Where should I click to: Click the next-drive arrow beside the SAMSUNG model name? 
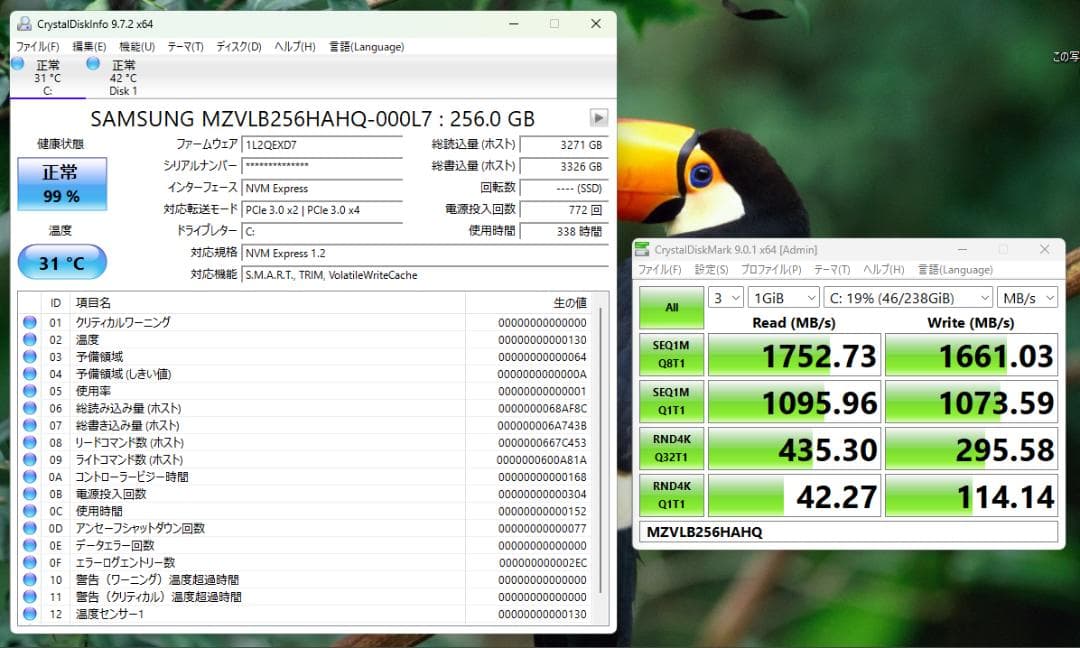point(597,117)
